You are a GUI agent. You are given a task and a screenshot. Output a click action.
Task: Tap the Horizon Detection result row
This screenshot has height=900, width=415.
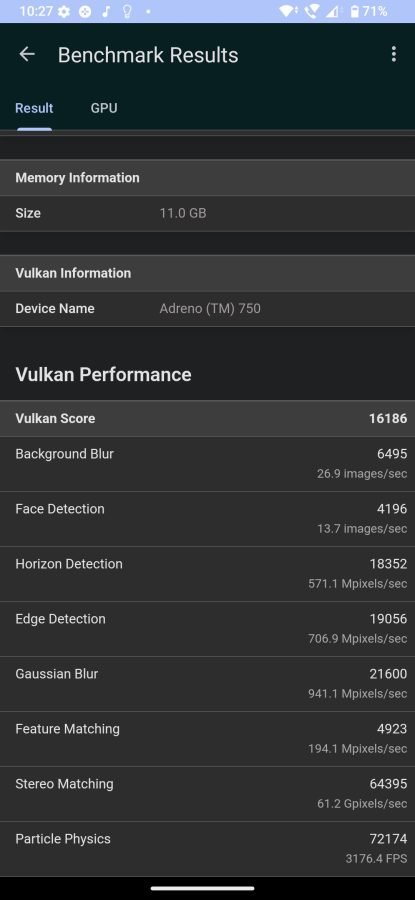207,574
